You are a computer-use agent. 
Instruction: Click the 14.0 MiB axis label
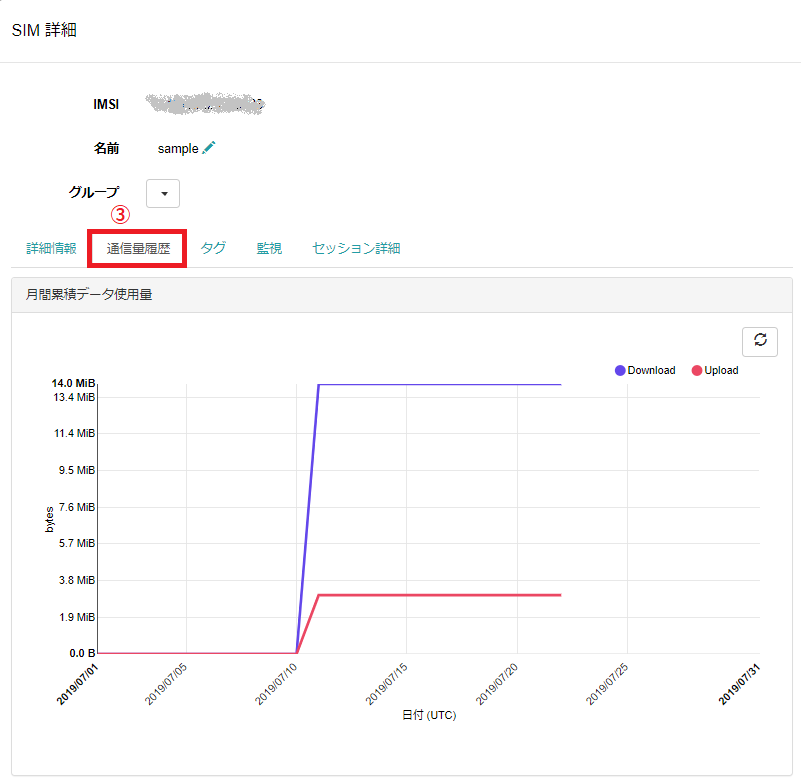coord(73,383)
